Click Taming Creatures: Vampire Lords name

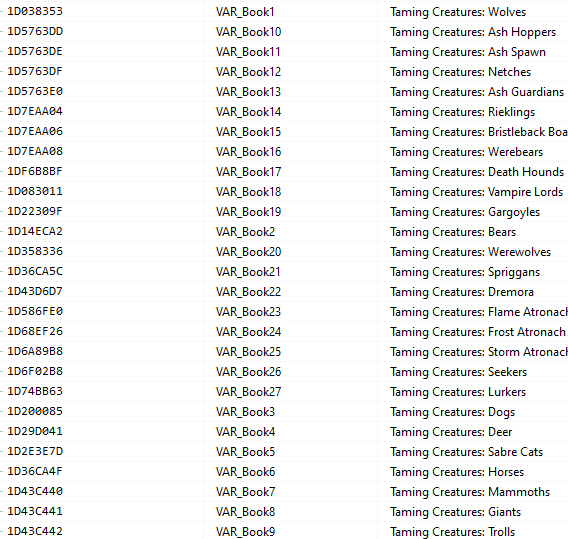pyautogui.click(x=476, y=192)
